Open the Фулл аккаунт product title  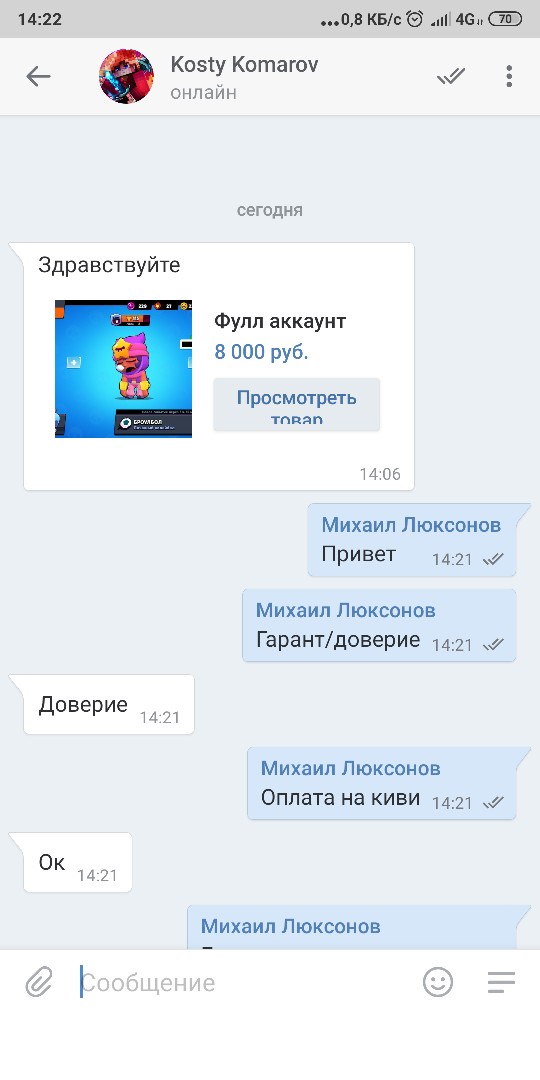280,321
